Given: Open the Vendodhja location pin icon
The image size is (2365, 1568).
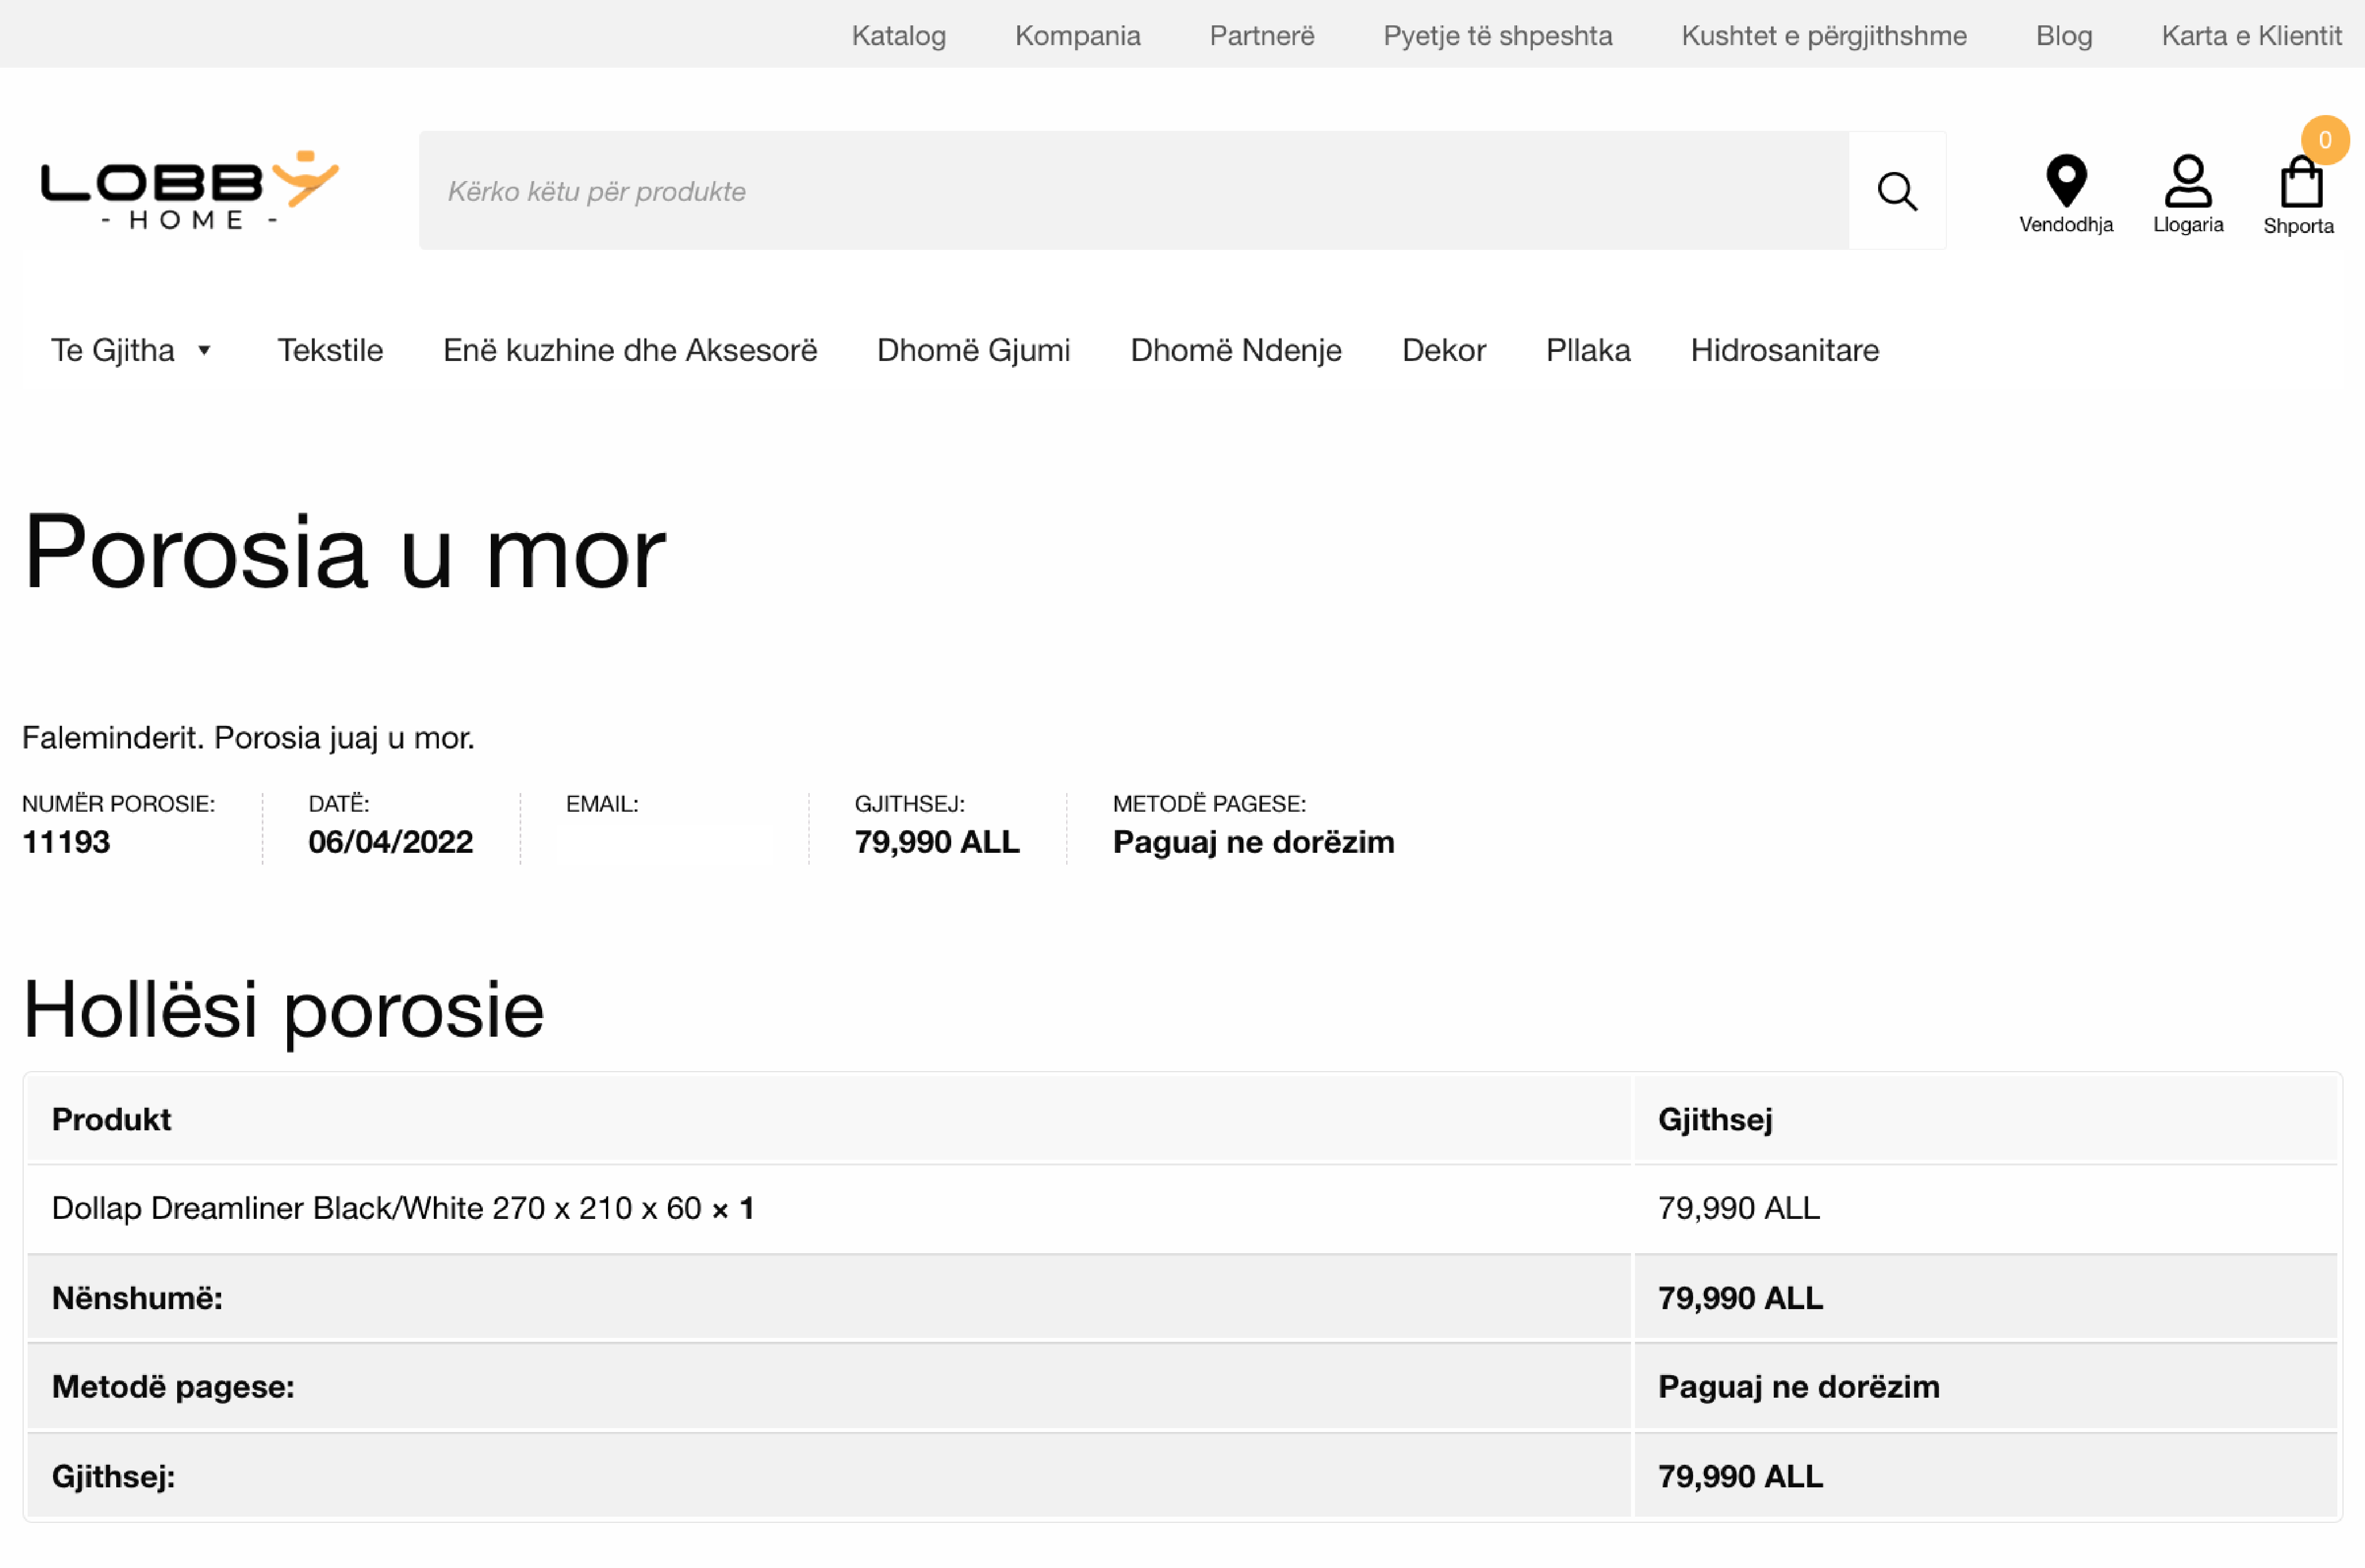Looking at the screenshot, I should [x=2066, y=181].
